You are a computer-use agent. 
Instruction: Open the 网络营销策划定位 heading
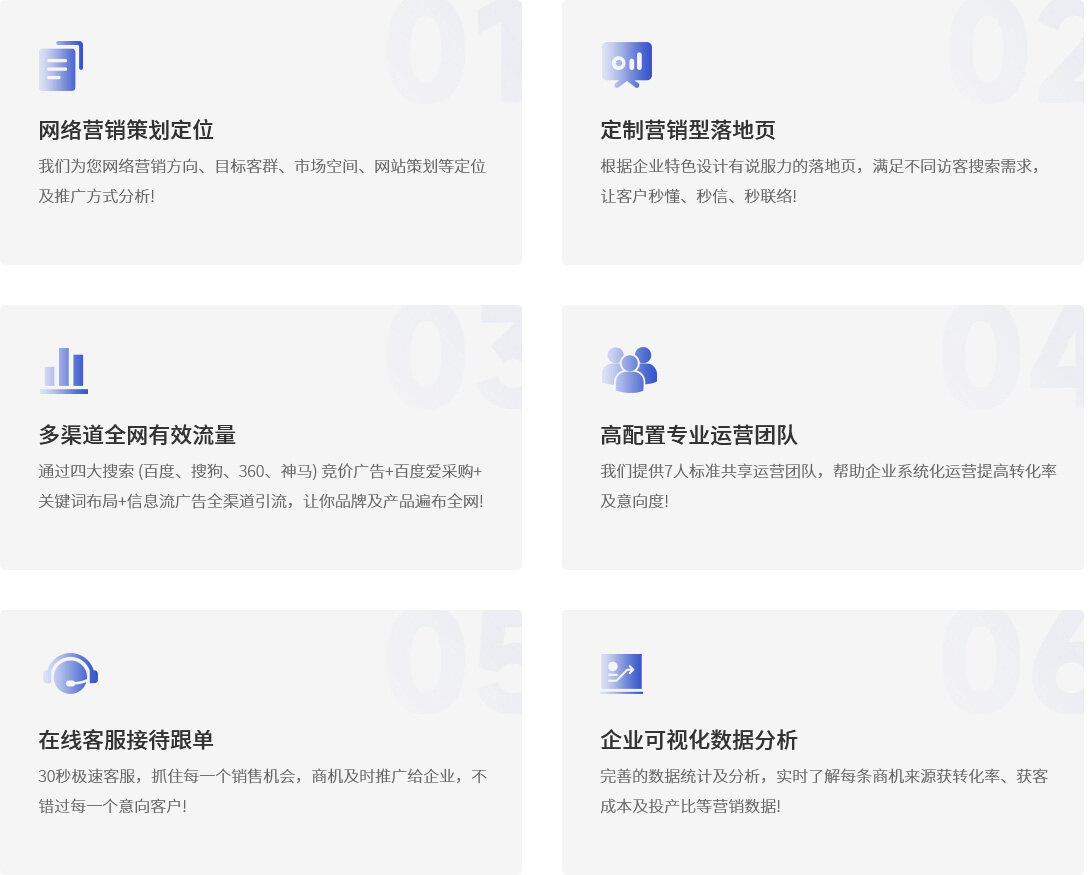126,130
